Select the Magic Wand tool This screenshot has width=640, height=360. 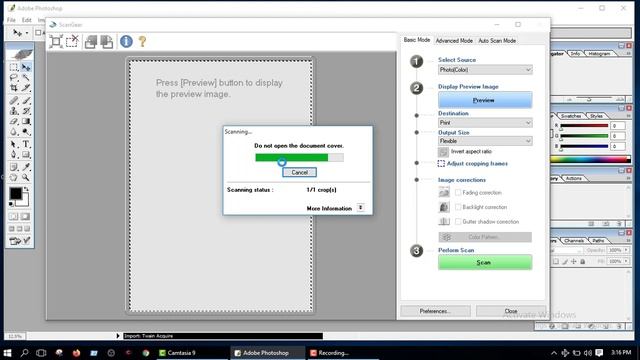click(26, 78)
